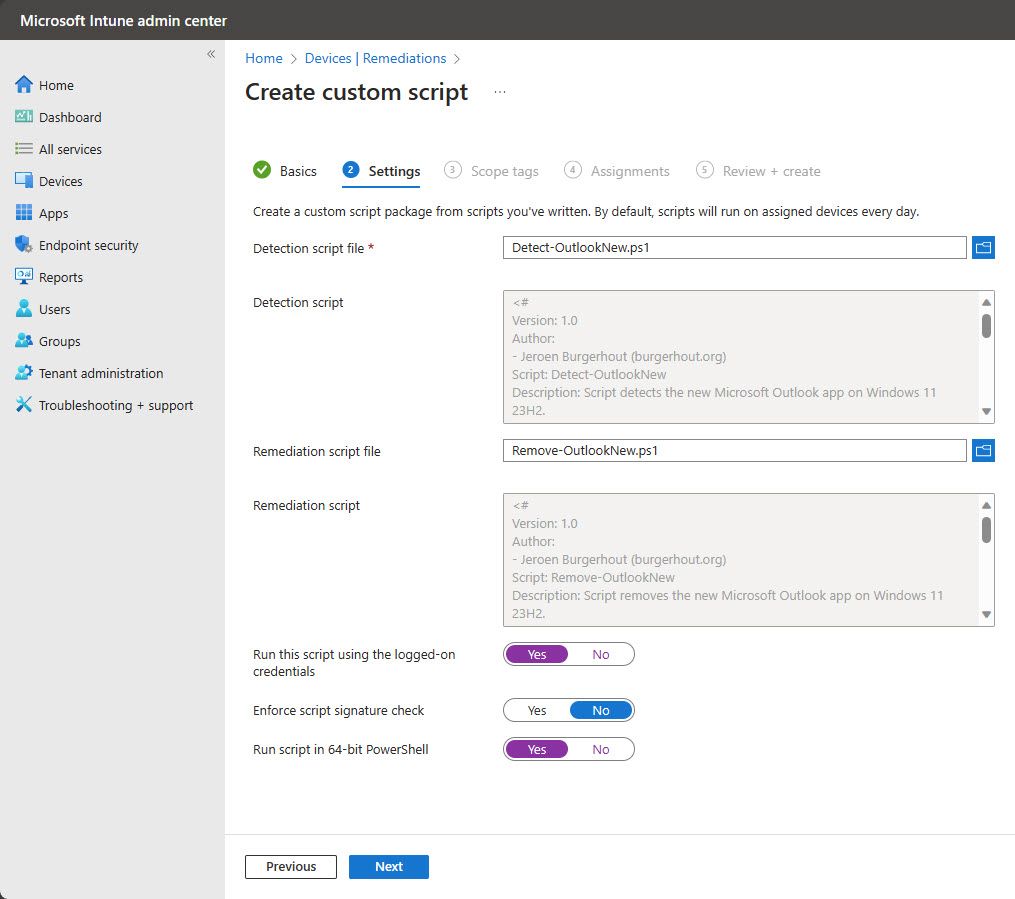Browse for detection script file folder icon
1015x899 pixels.
[x=983, y=247]
